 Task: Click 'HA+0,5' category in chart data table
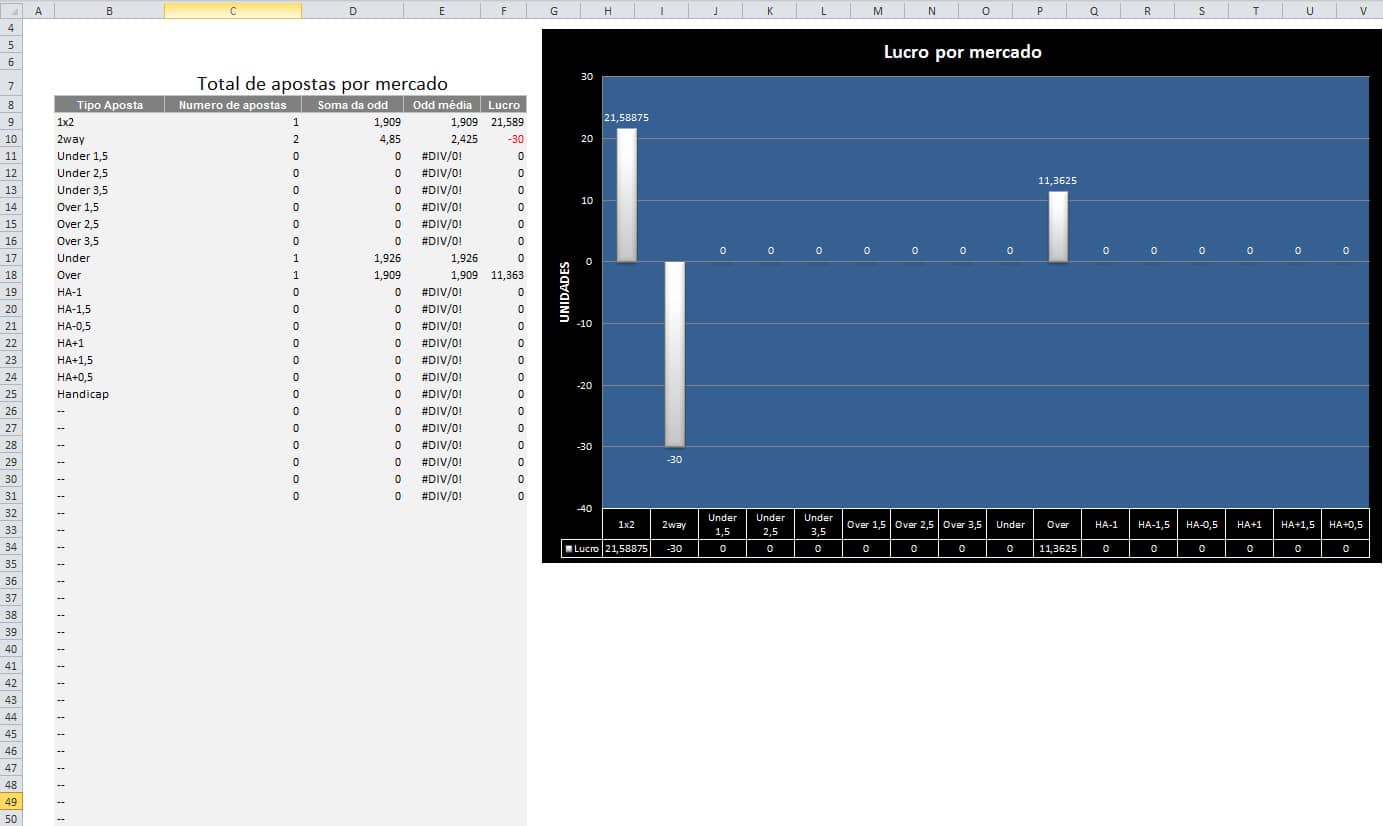[x=1345, y=524]
